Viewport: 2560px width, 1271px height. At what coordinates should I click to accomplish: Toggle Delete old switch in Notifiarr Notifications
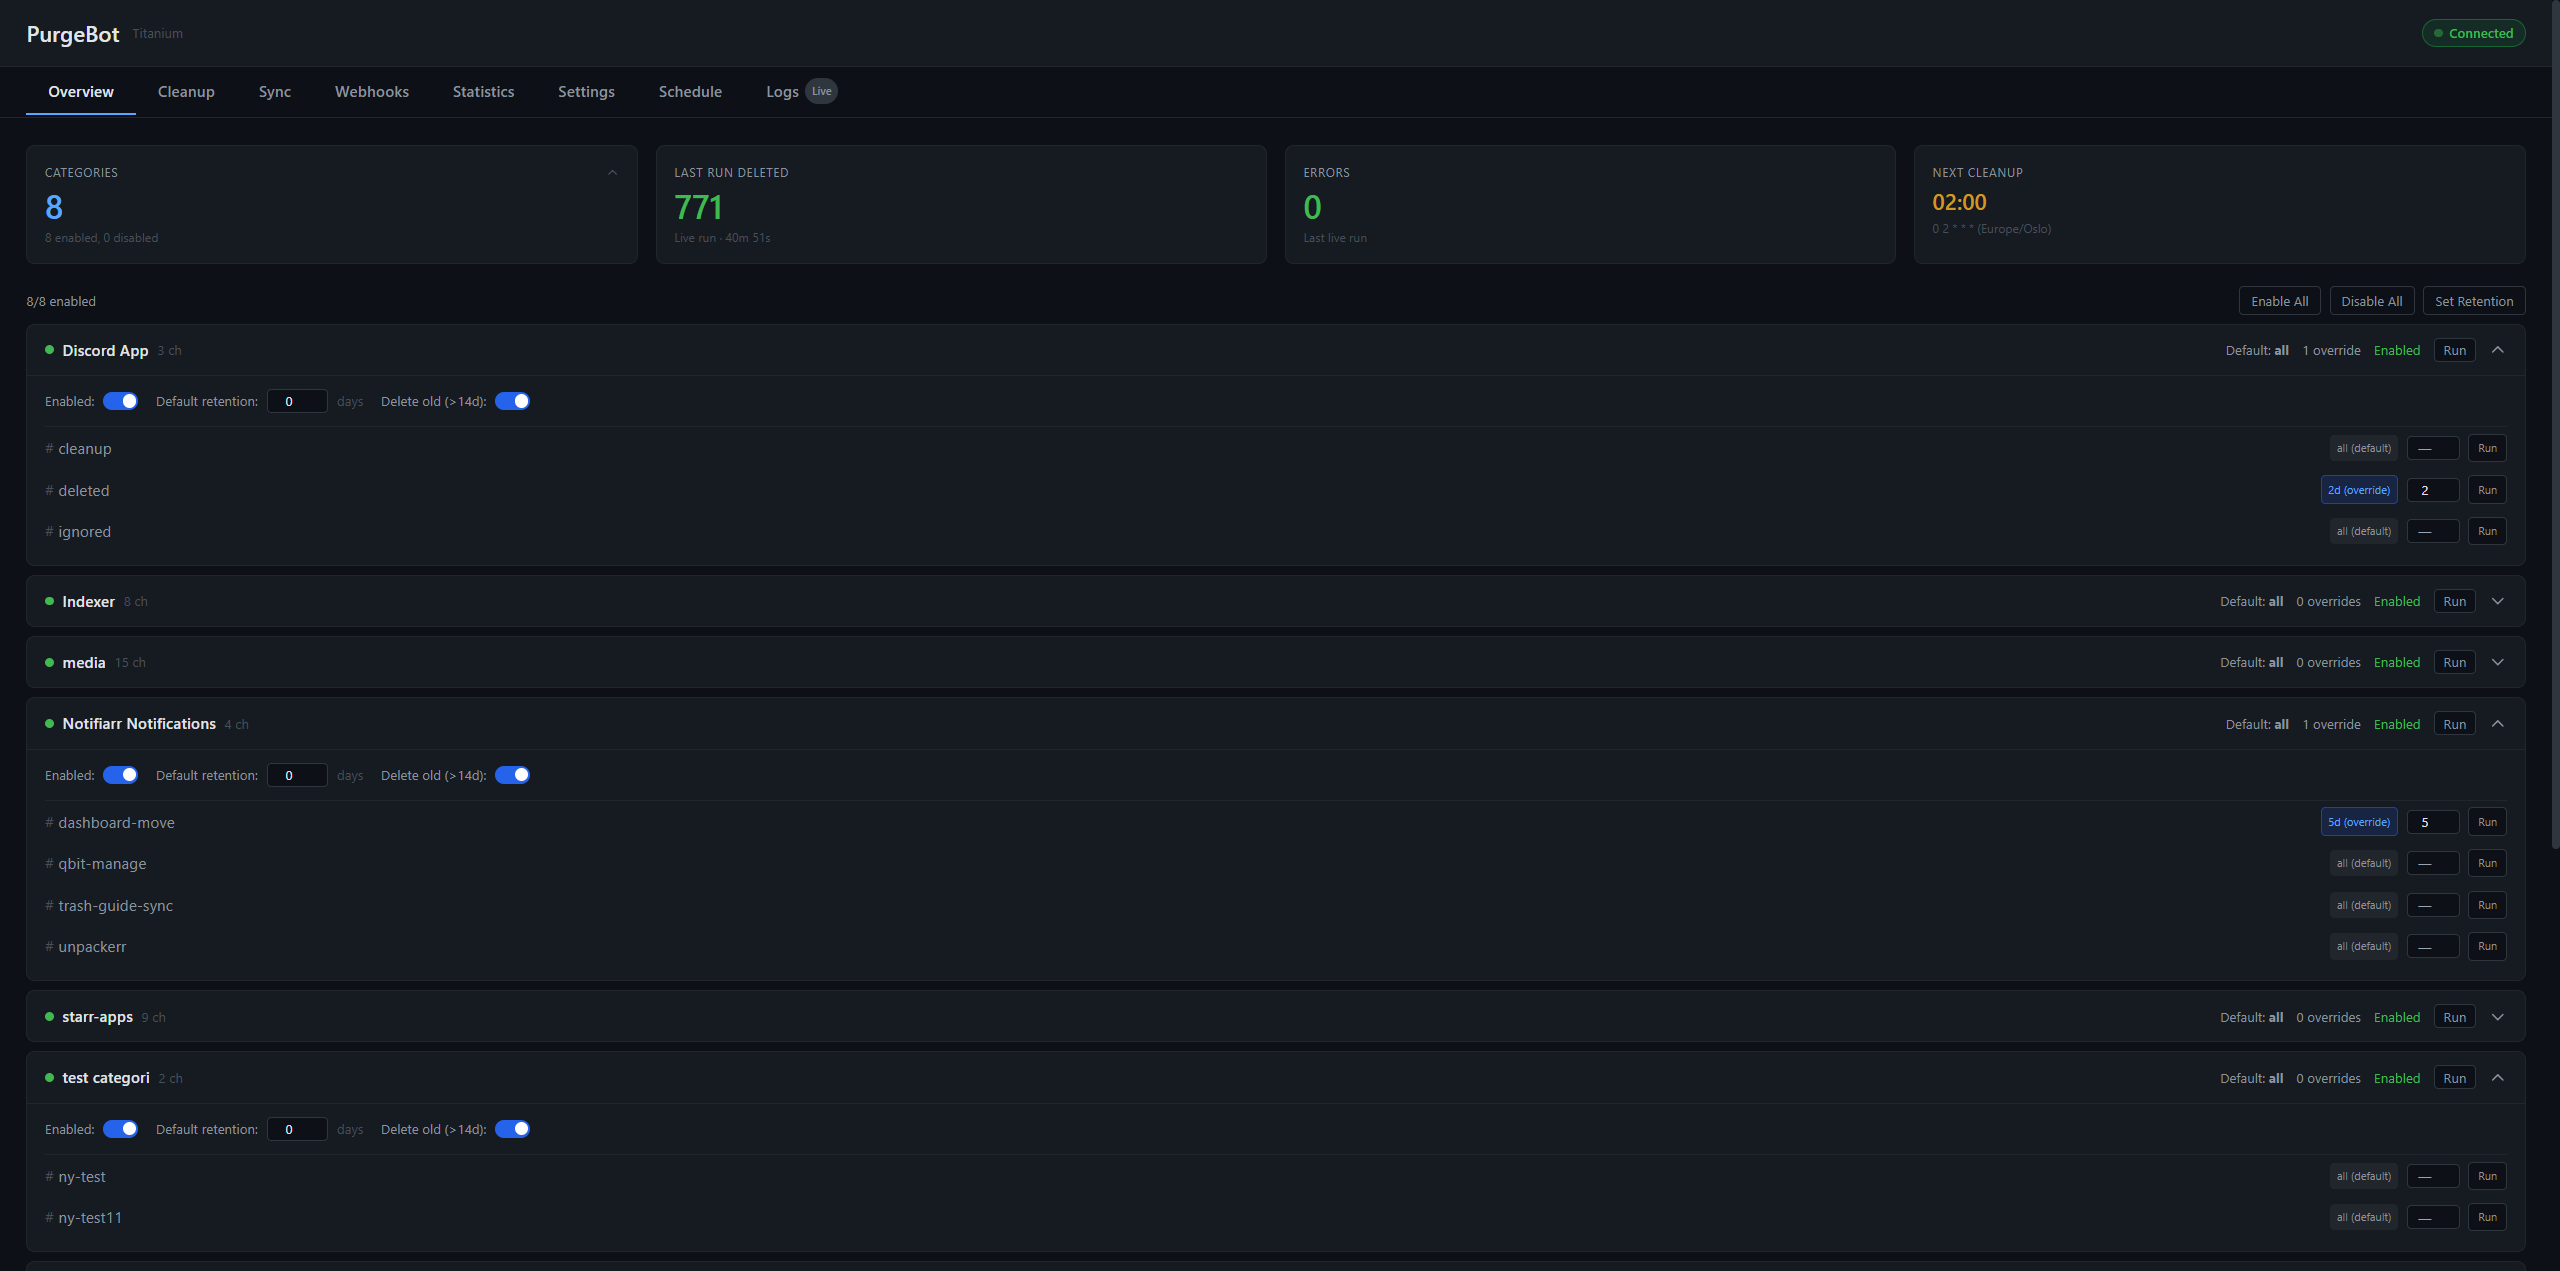(x=512, y=775)
